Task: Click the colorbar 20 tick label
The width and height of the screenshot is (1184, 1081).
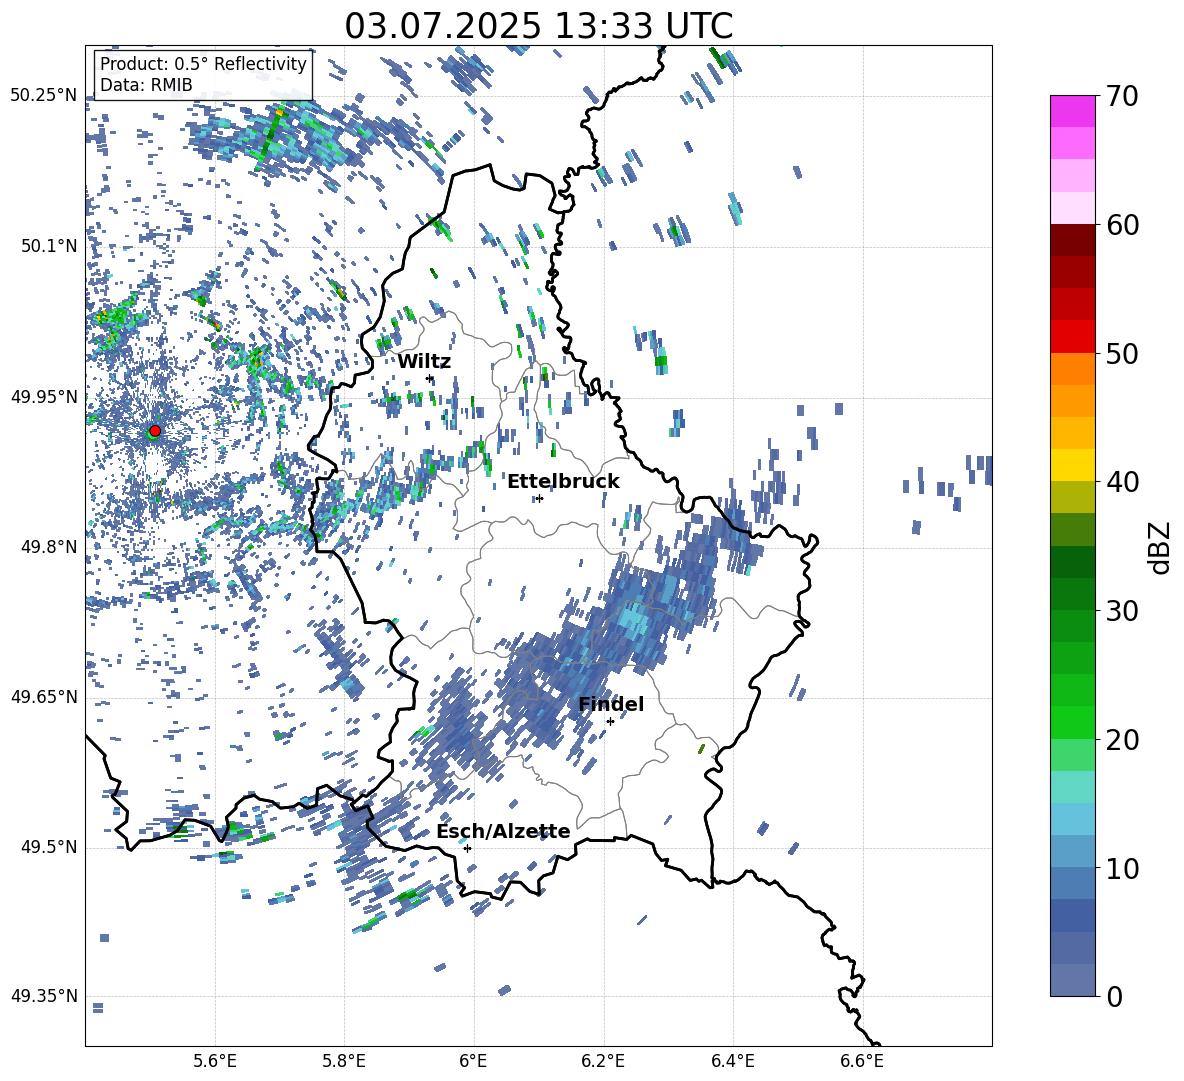Action: 1123,740
